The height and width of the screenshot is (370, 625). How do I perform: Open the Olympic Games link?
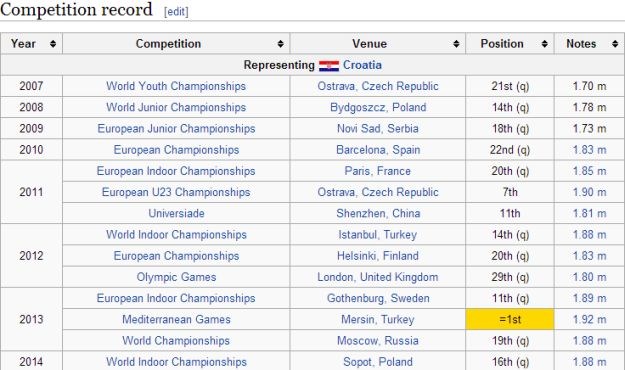click(176, 277)
